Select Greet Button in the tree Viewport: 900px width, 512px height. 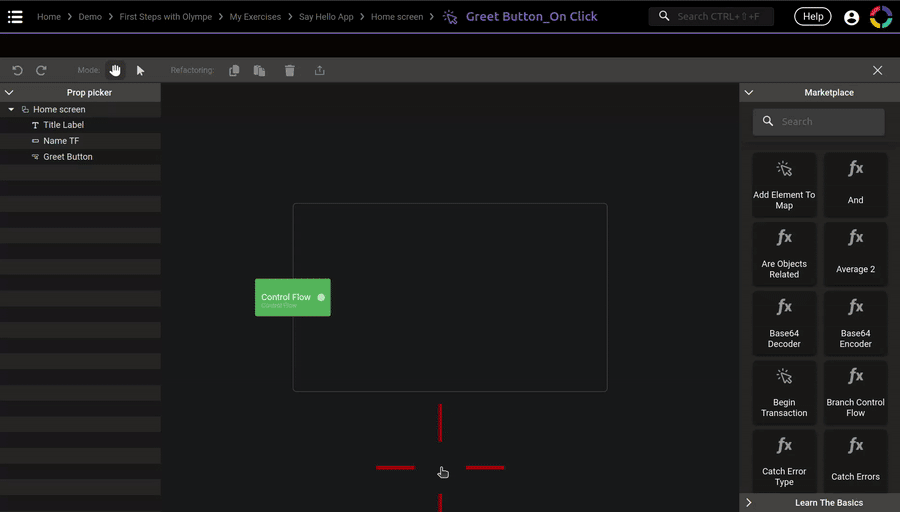click(68, 157)
